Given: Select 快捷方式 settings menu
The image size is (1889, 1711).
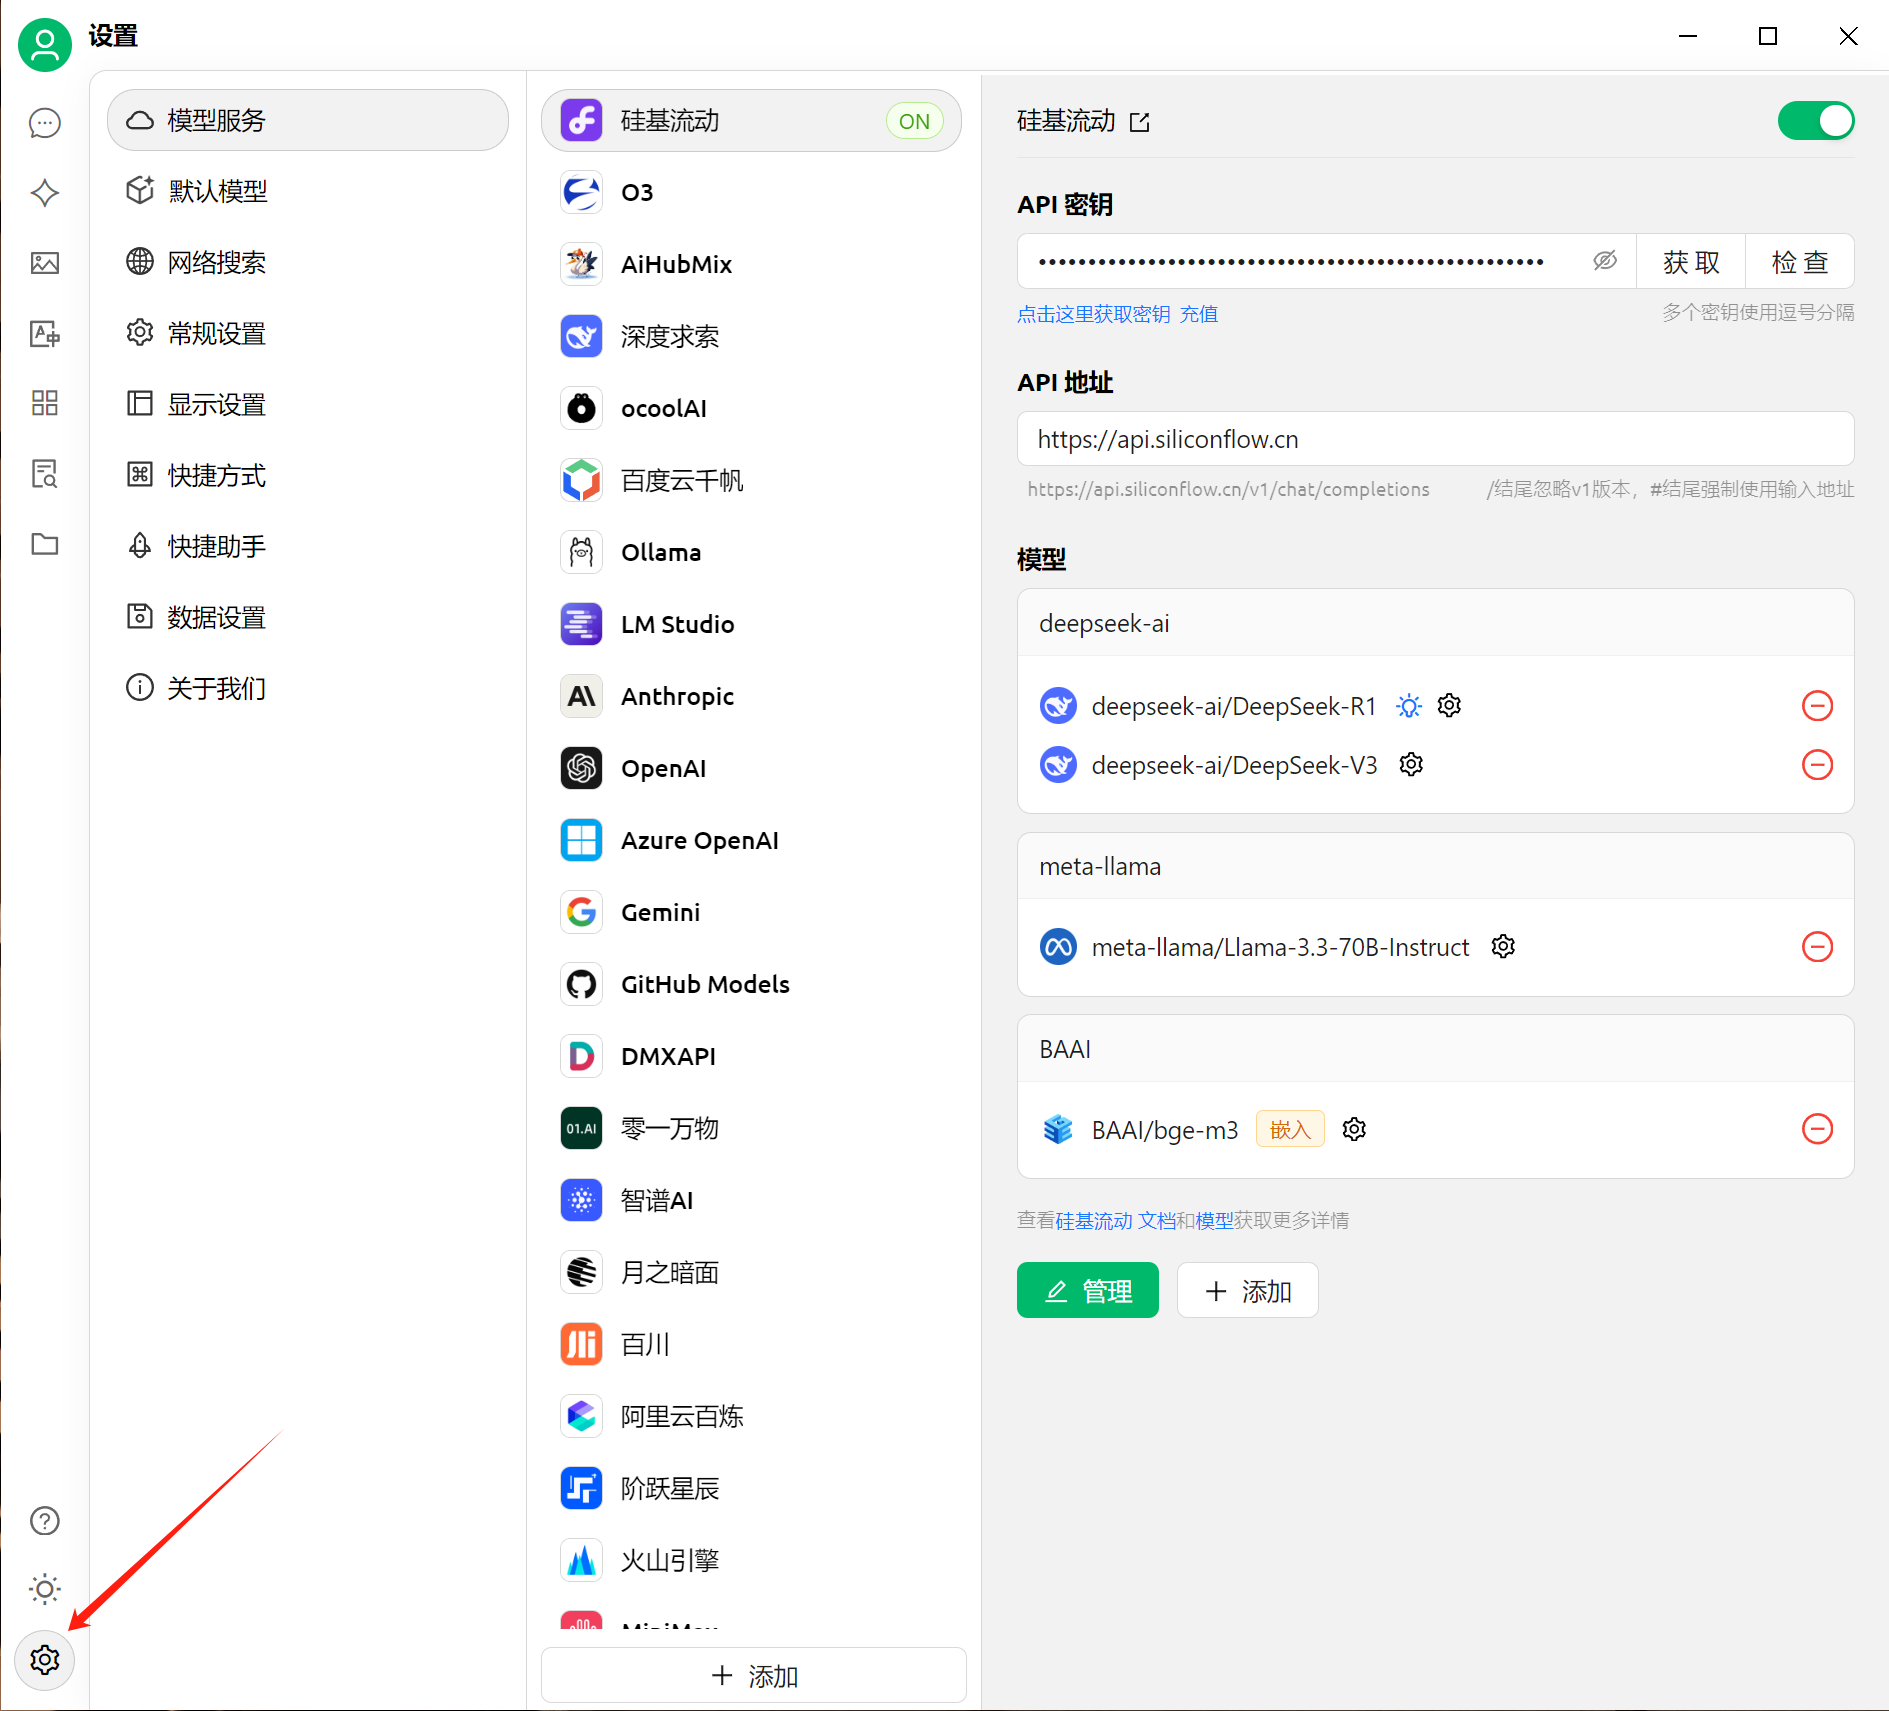Looking at the screenshot, I should pyautogui.click(x=308, y=475).
